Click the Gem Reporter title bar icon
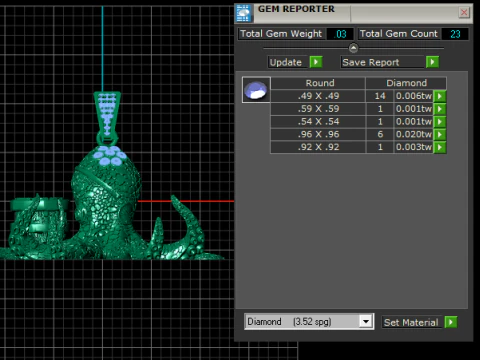 point(244,13)
